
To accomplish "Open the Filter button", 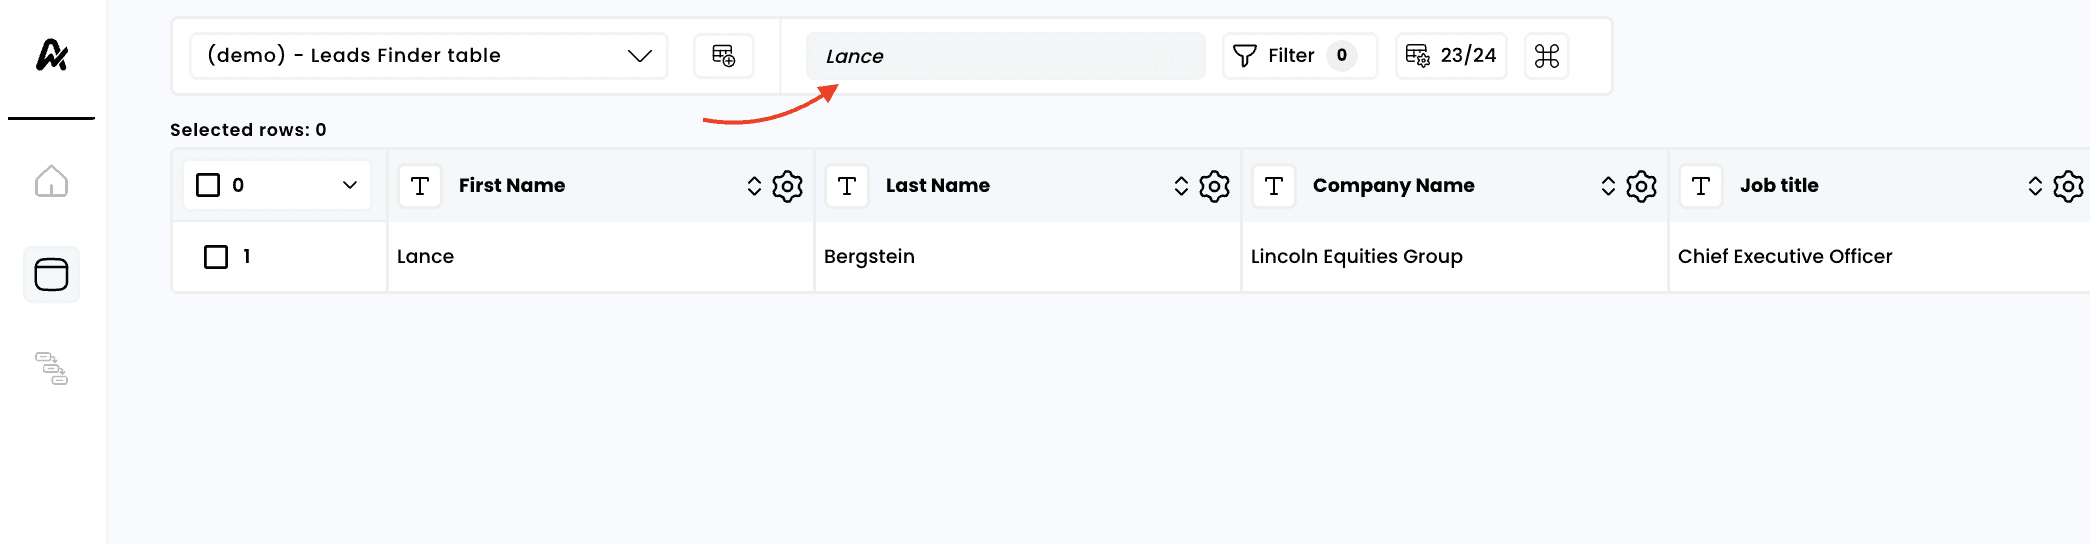I will coord(1300,56).
